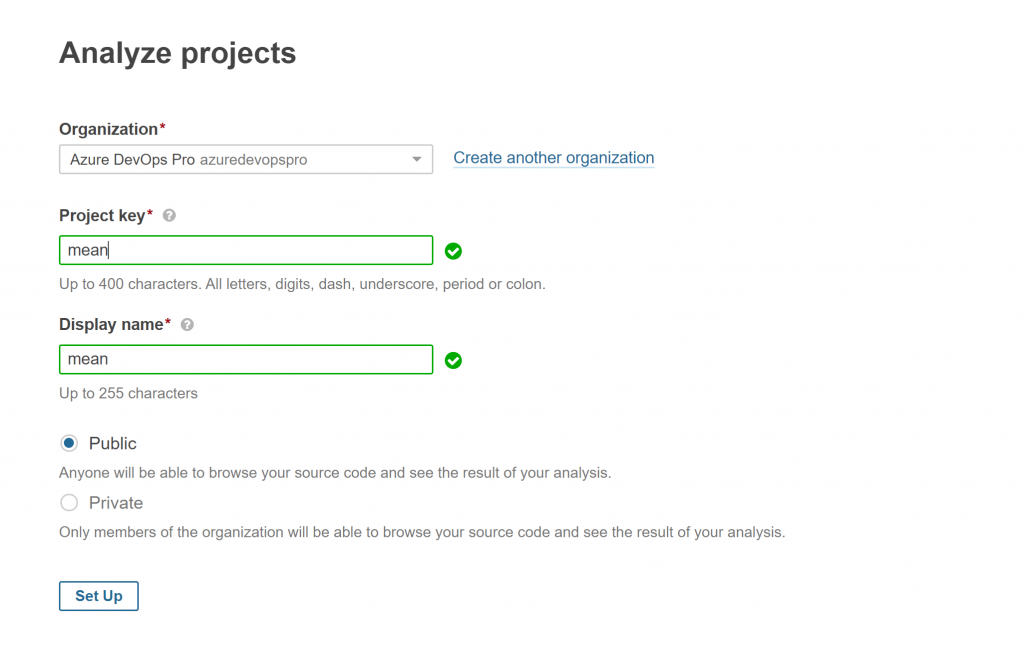Select the Public visibility radio button
This screenshot has width=1024, height=662.
pos(68,442)
